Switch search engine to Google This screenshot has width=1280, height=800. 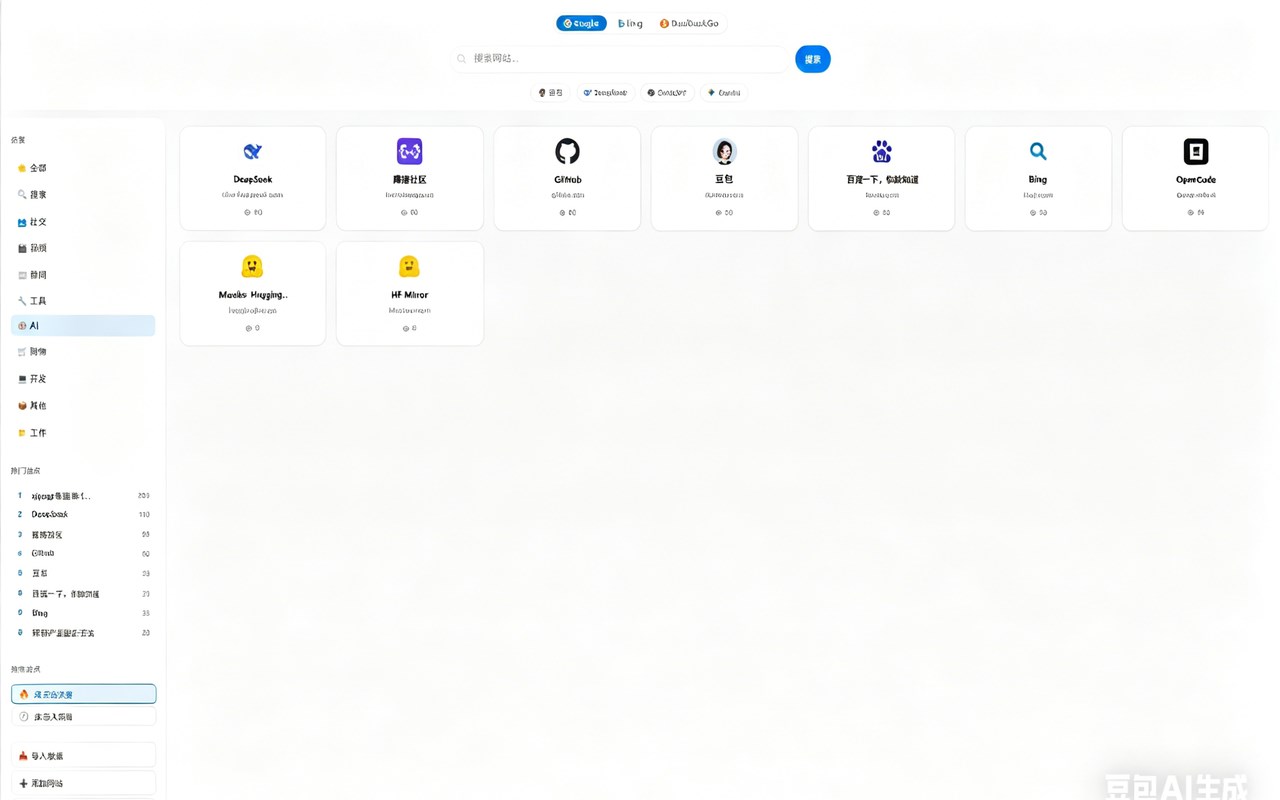click(x=581, y=23)
